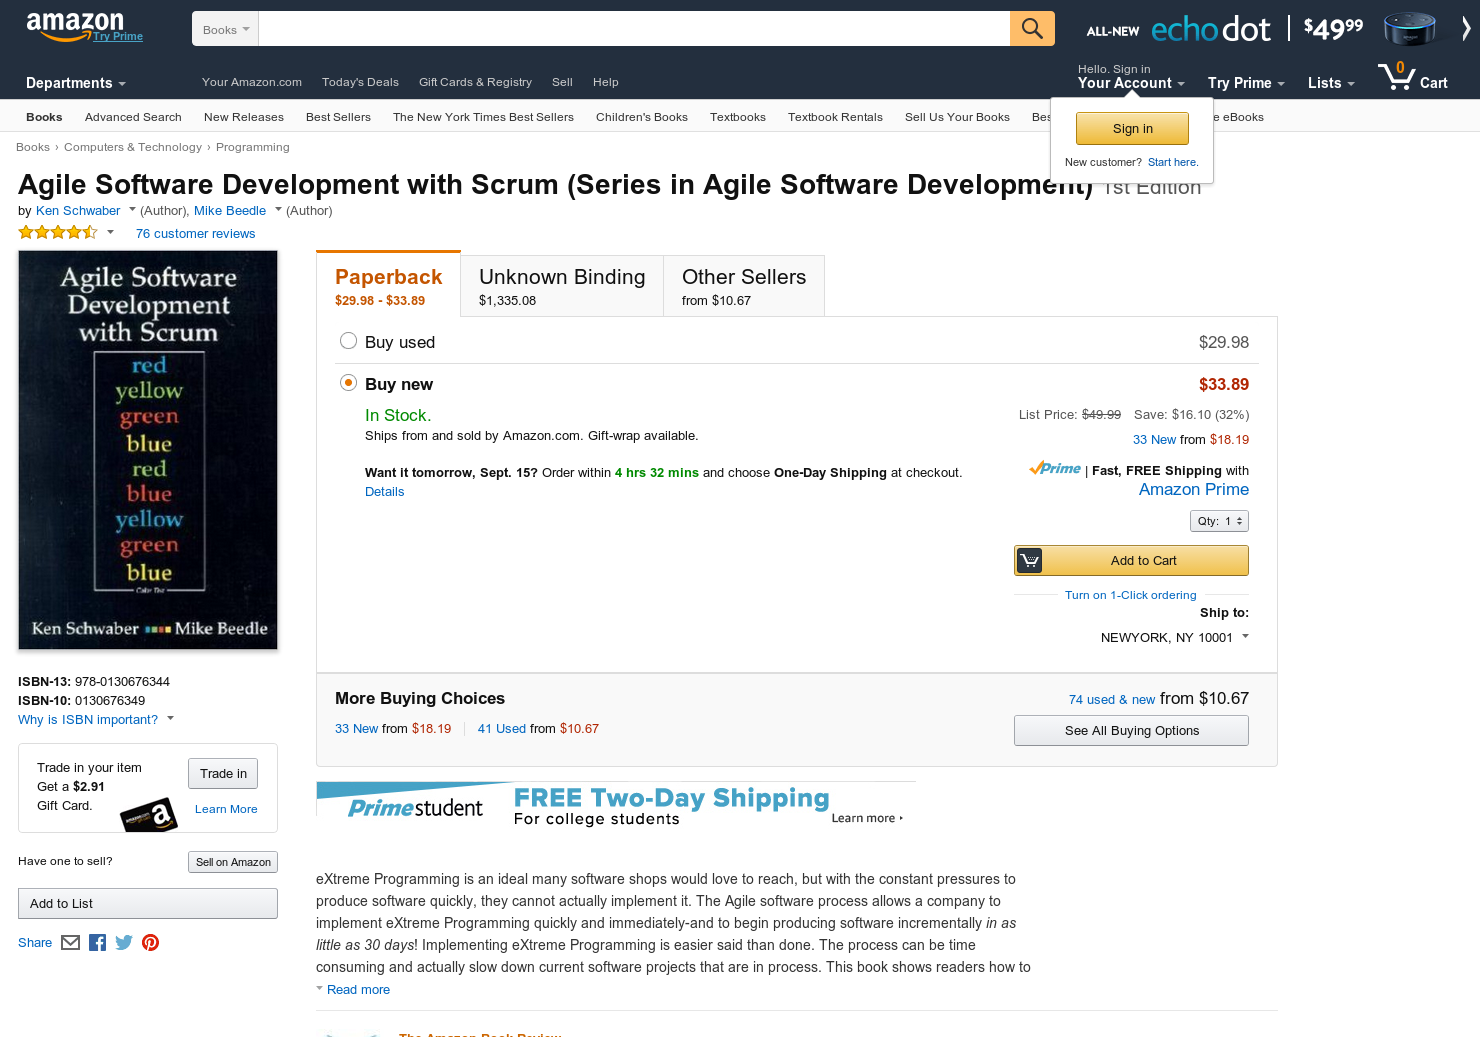Screen dimensions: 1480x1037
Task: Select the Buy used option
Action: (x=348, y=340)
